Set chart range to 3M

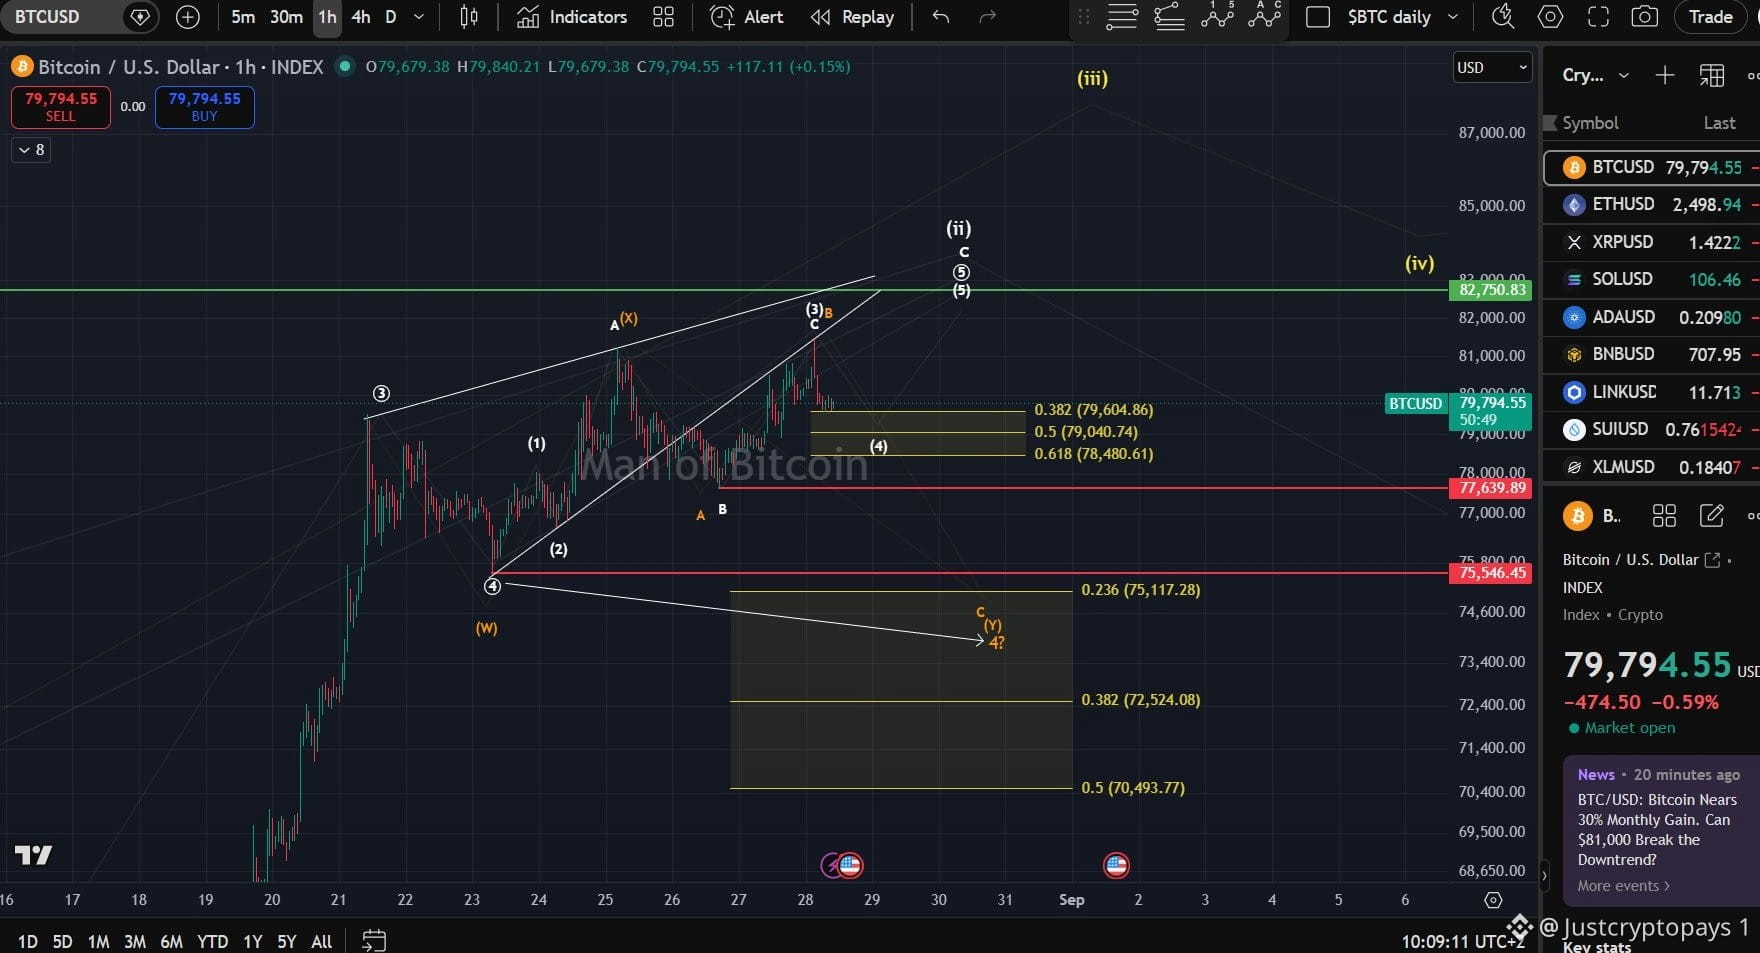[x=135, y=941]
